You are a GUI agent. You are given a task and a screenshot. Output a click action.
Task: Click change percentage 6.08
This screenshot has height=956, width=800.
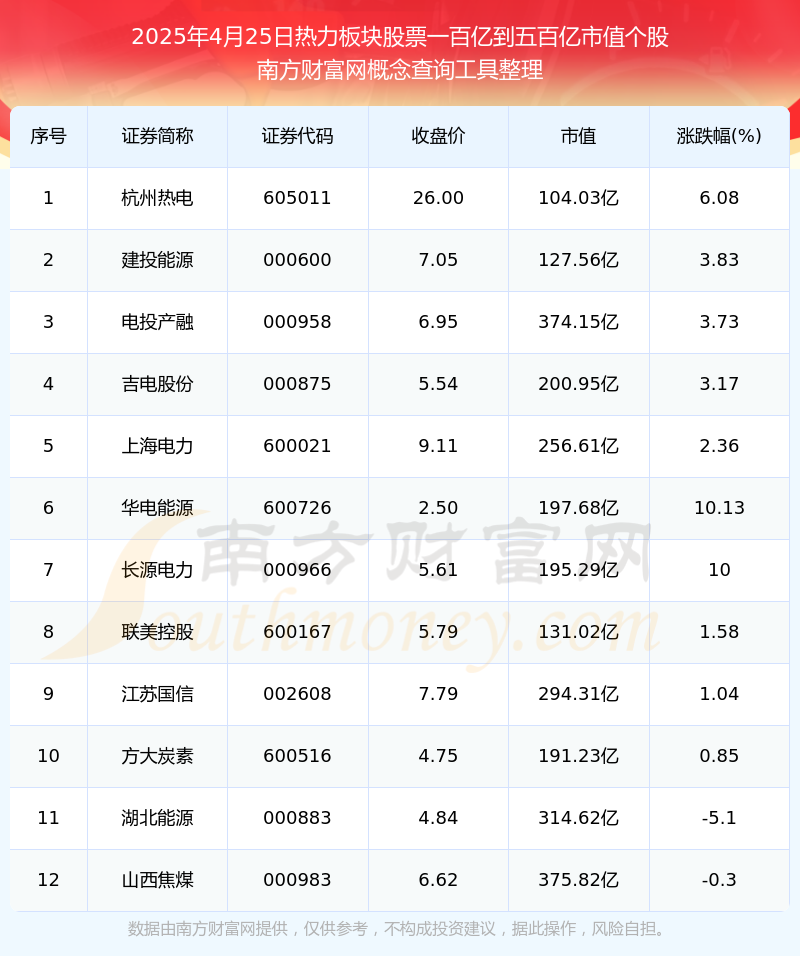pos(719,198)
